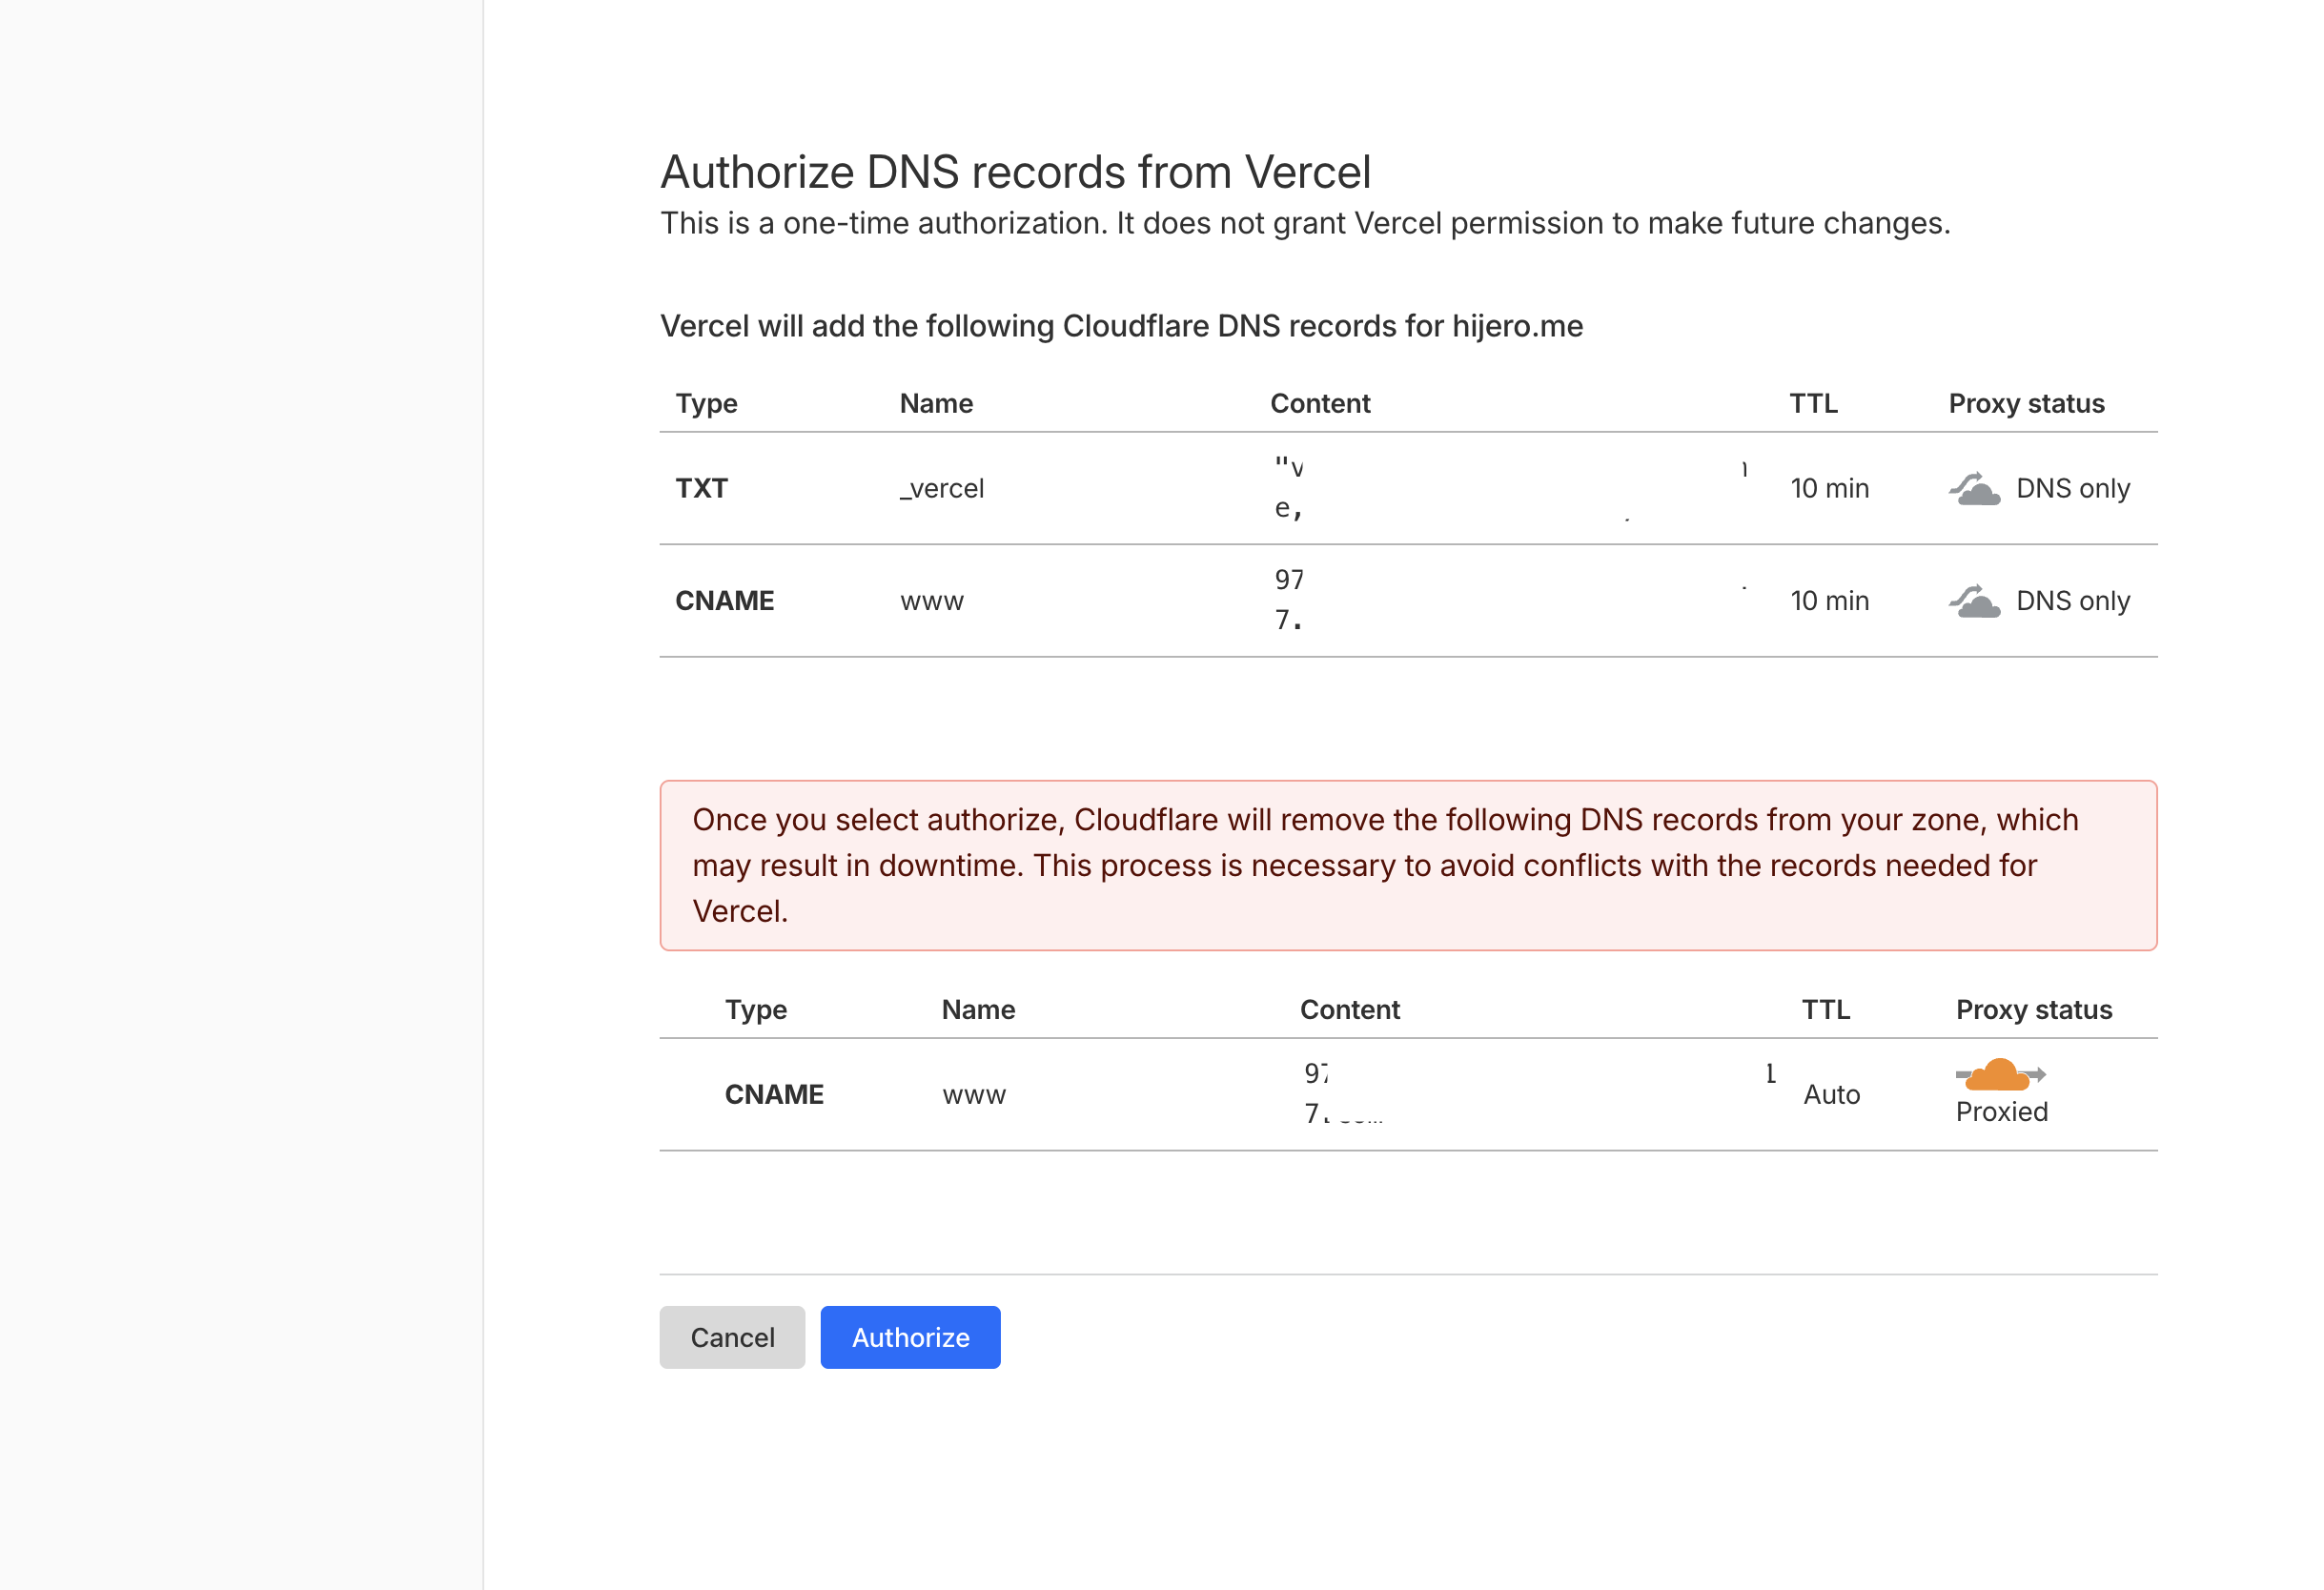The height and width of the screenshot is (1590, 2324).
Task: Click the 10 min TTL in TXT row
Action: click(1829, 488)
